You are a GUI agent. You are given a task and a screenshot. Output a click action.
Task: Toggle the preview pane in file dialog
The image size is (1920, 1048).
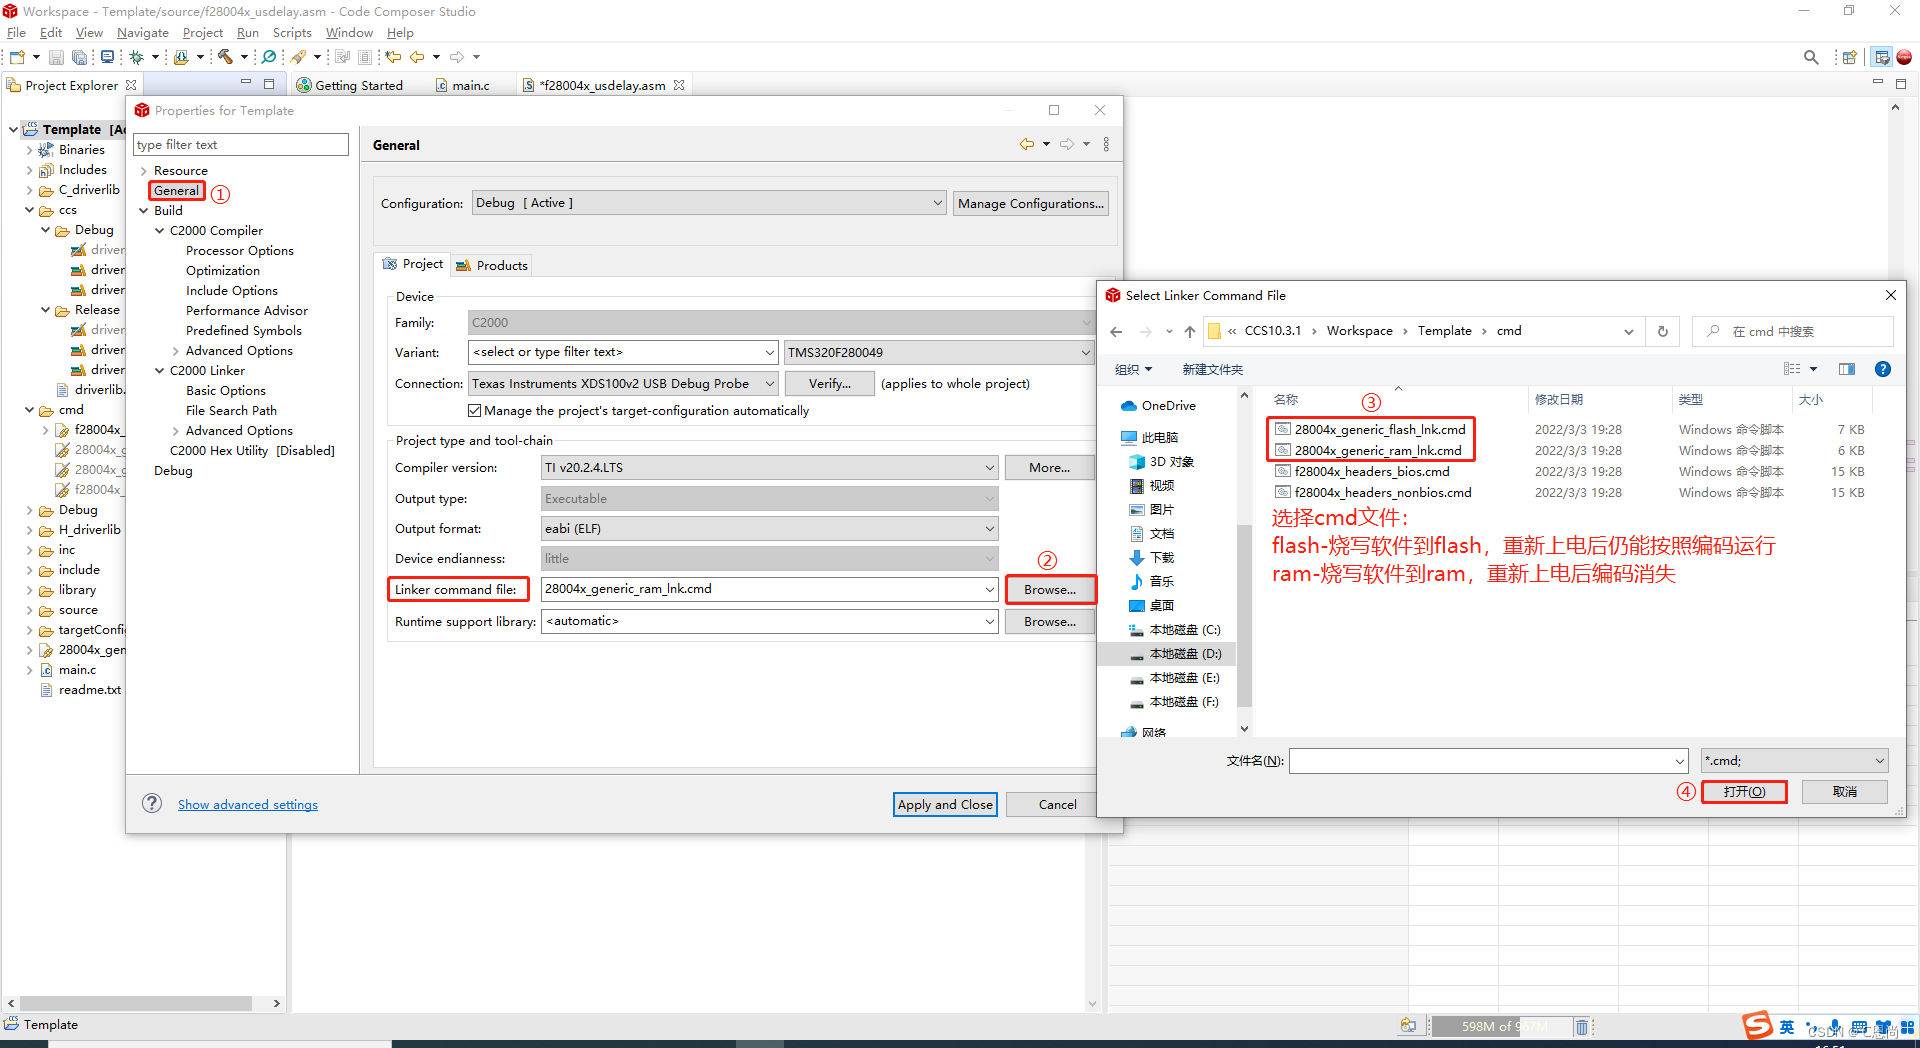point(1847,369)
